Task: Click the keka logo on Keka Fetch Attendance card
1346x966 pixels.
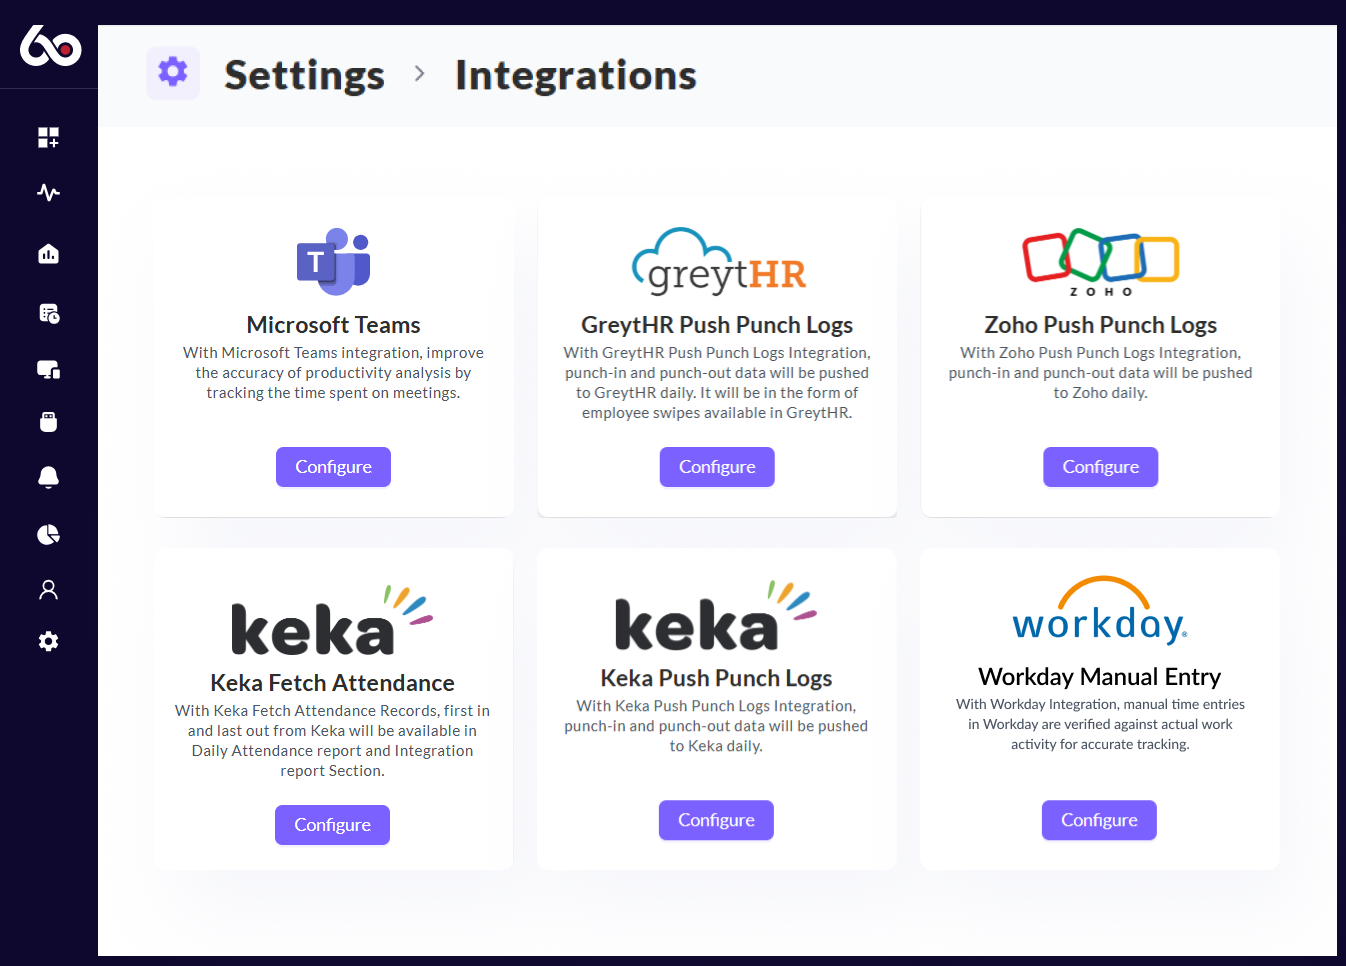Action: tap(332, 620)
